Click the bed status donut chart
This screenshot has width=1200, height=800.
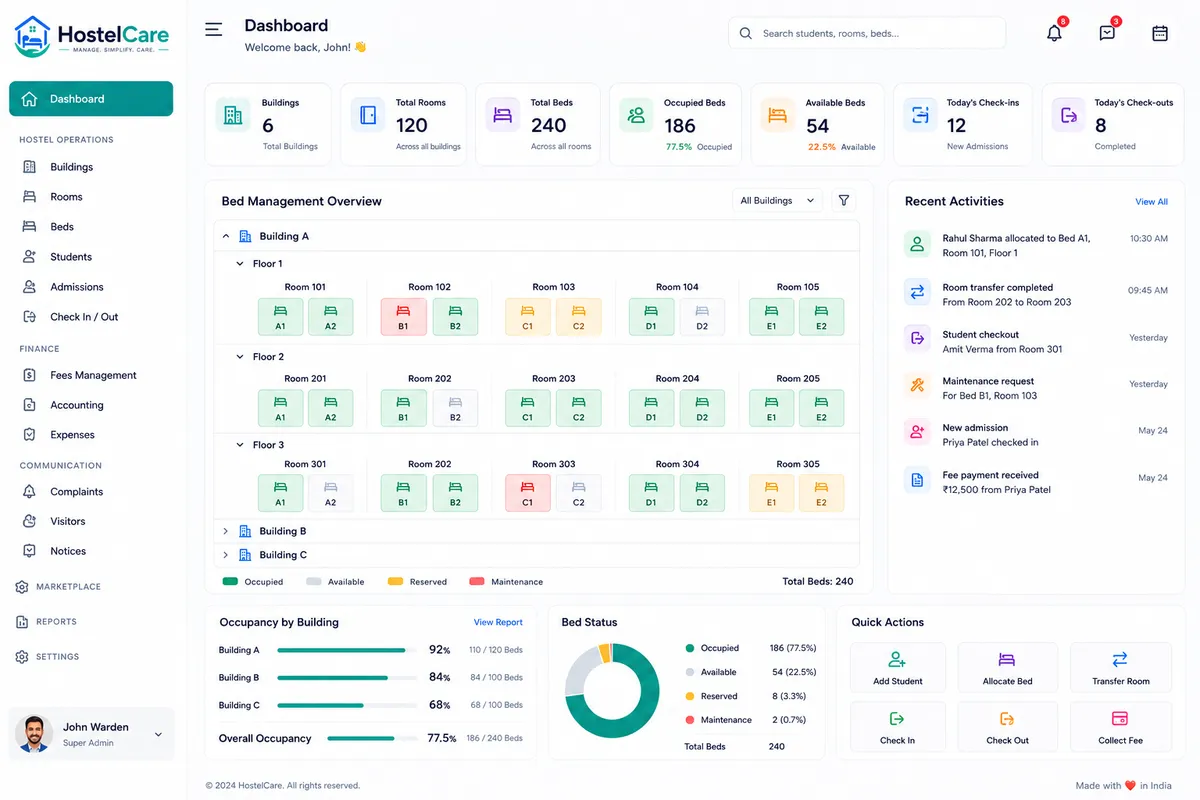[612, 690]
